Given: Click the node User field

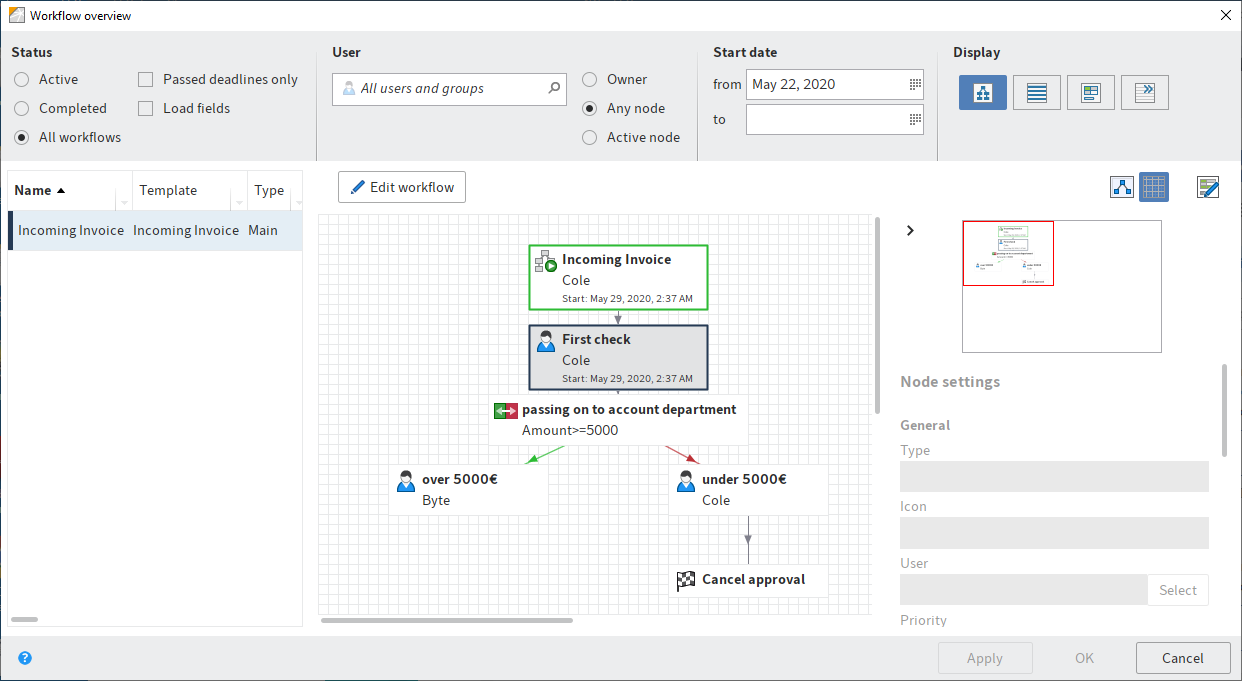Looking at the screenshot, I should click(x=1023, y=590).
